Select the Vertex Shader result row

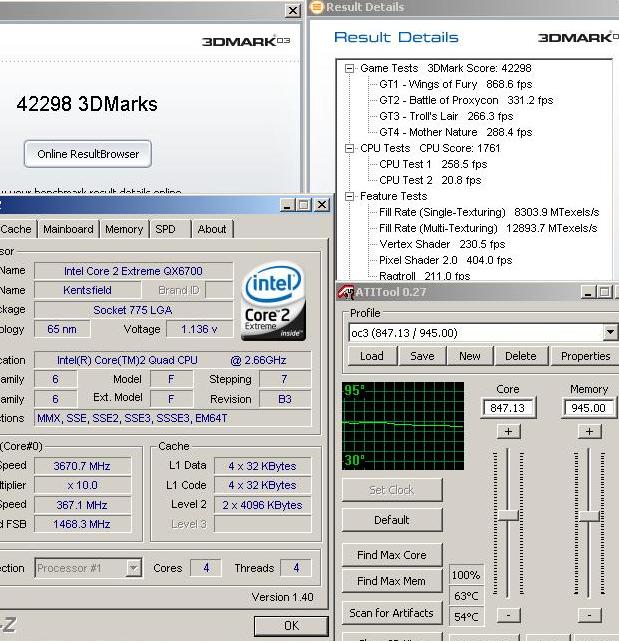click(x=442, y=244)
